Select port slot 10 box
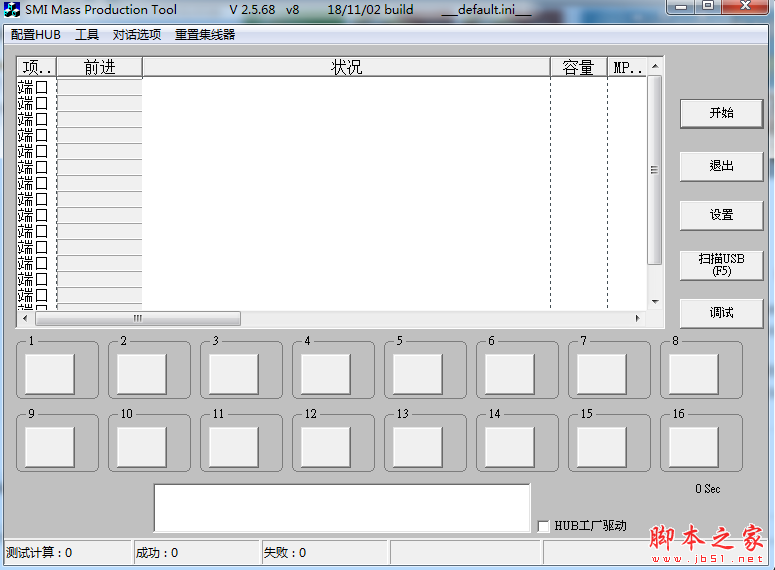The height and width of the screenshot is (570, 775). point(141,447)
